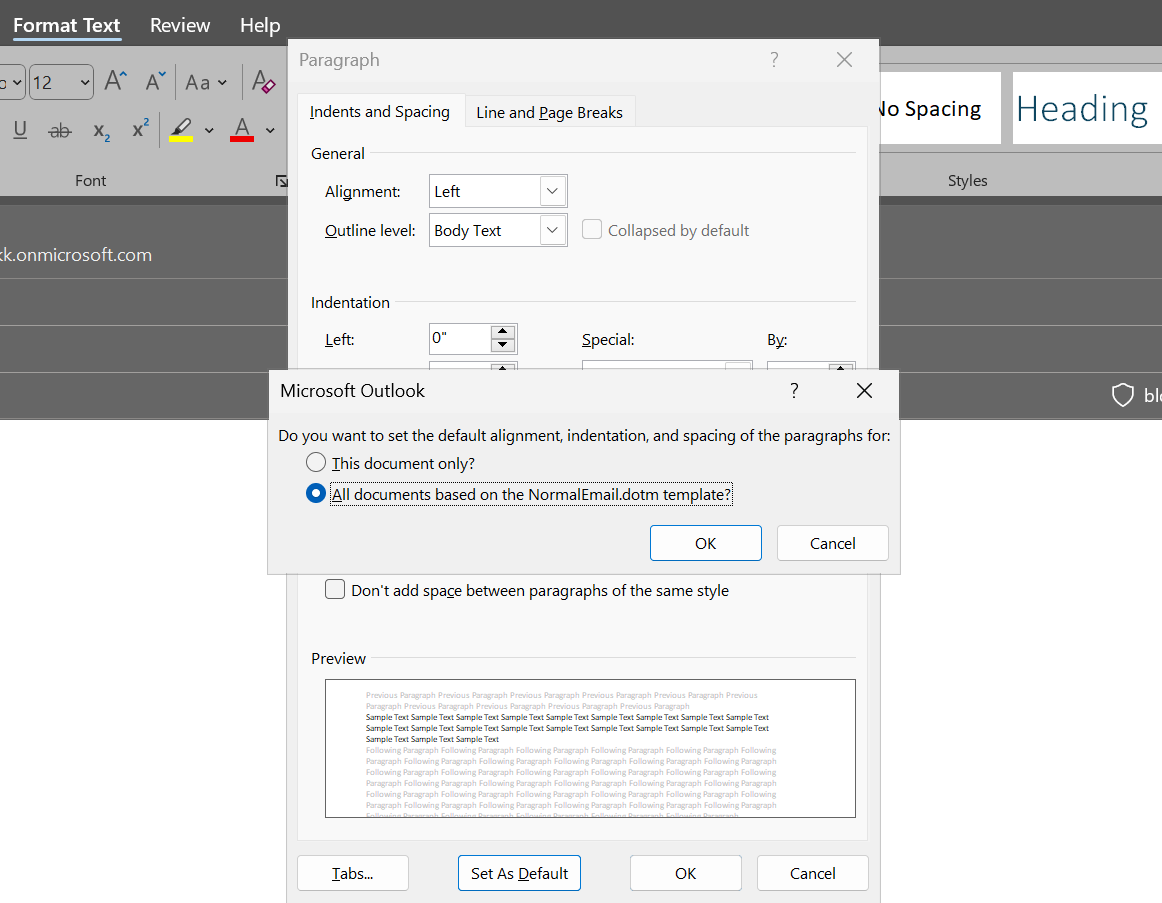1162x903 pixels.
Task: Click the shield icon in message header
Action: [1123, 395]
